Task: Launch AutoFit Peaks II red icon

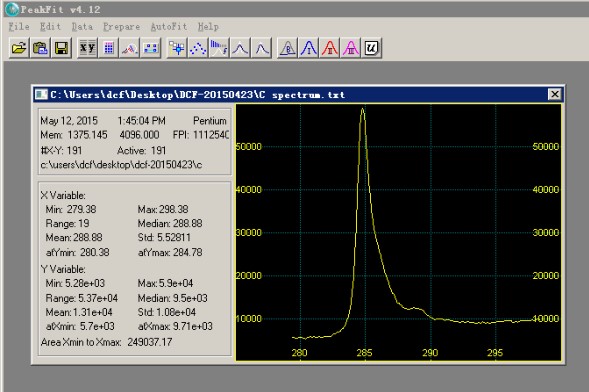Action: pos(329,48)
